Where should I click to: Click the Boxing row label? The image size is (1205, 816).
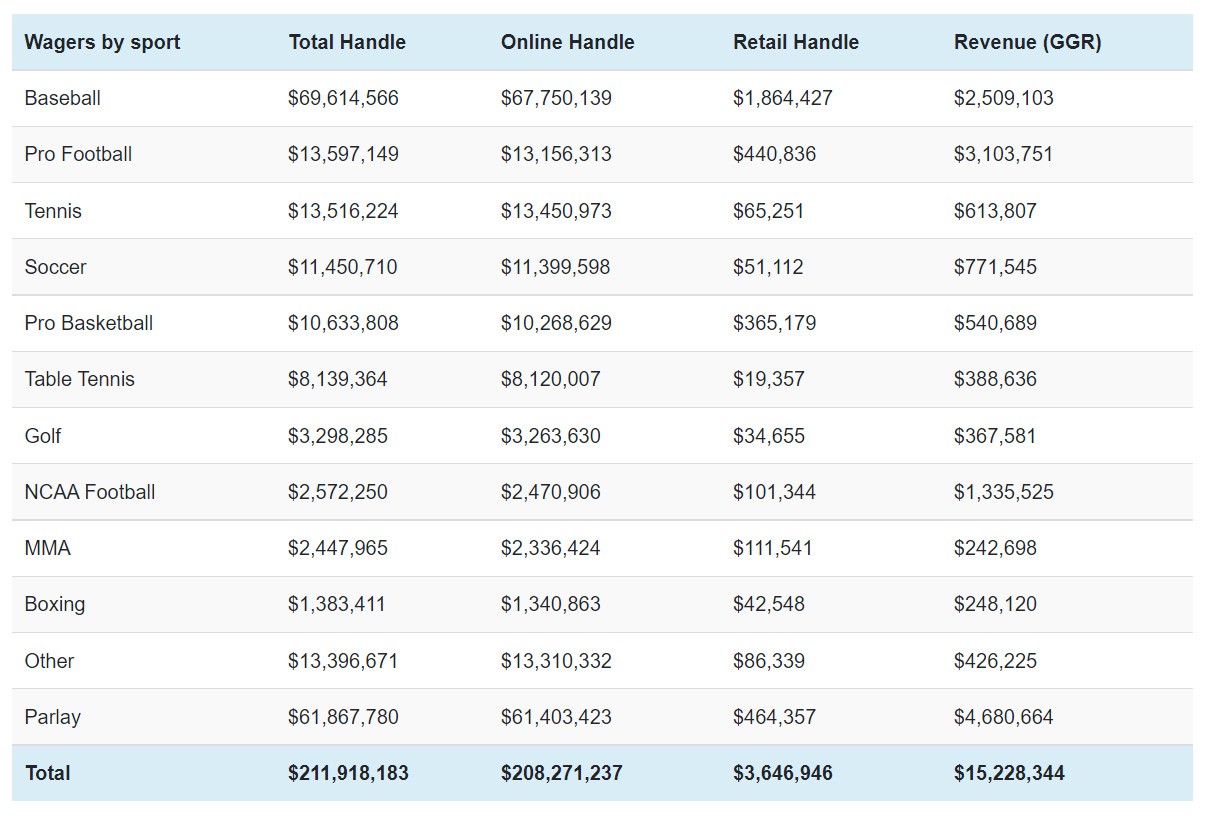tap(55, 604)
